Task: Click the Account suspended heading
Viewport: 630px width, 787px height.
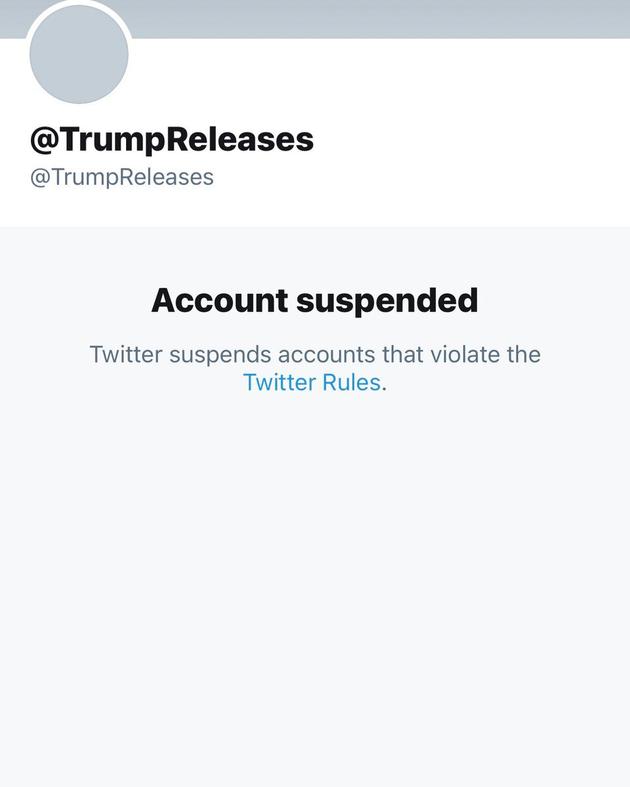Action: [x=314, y=300]
